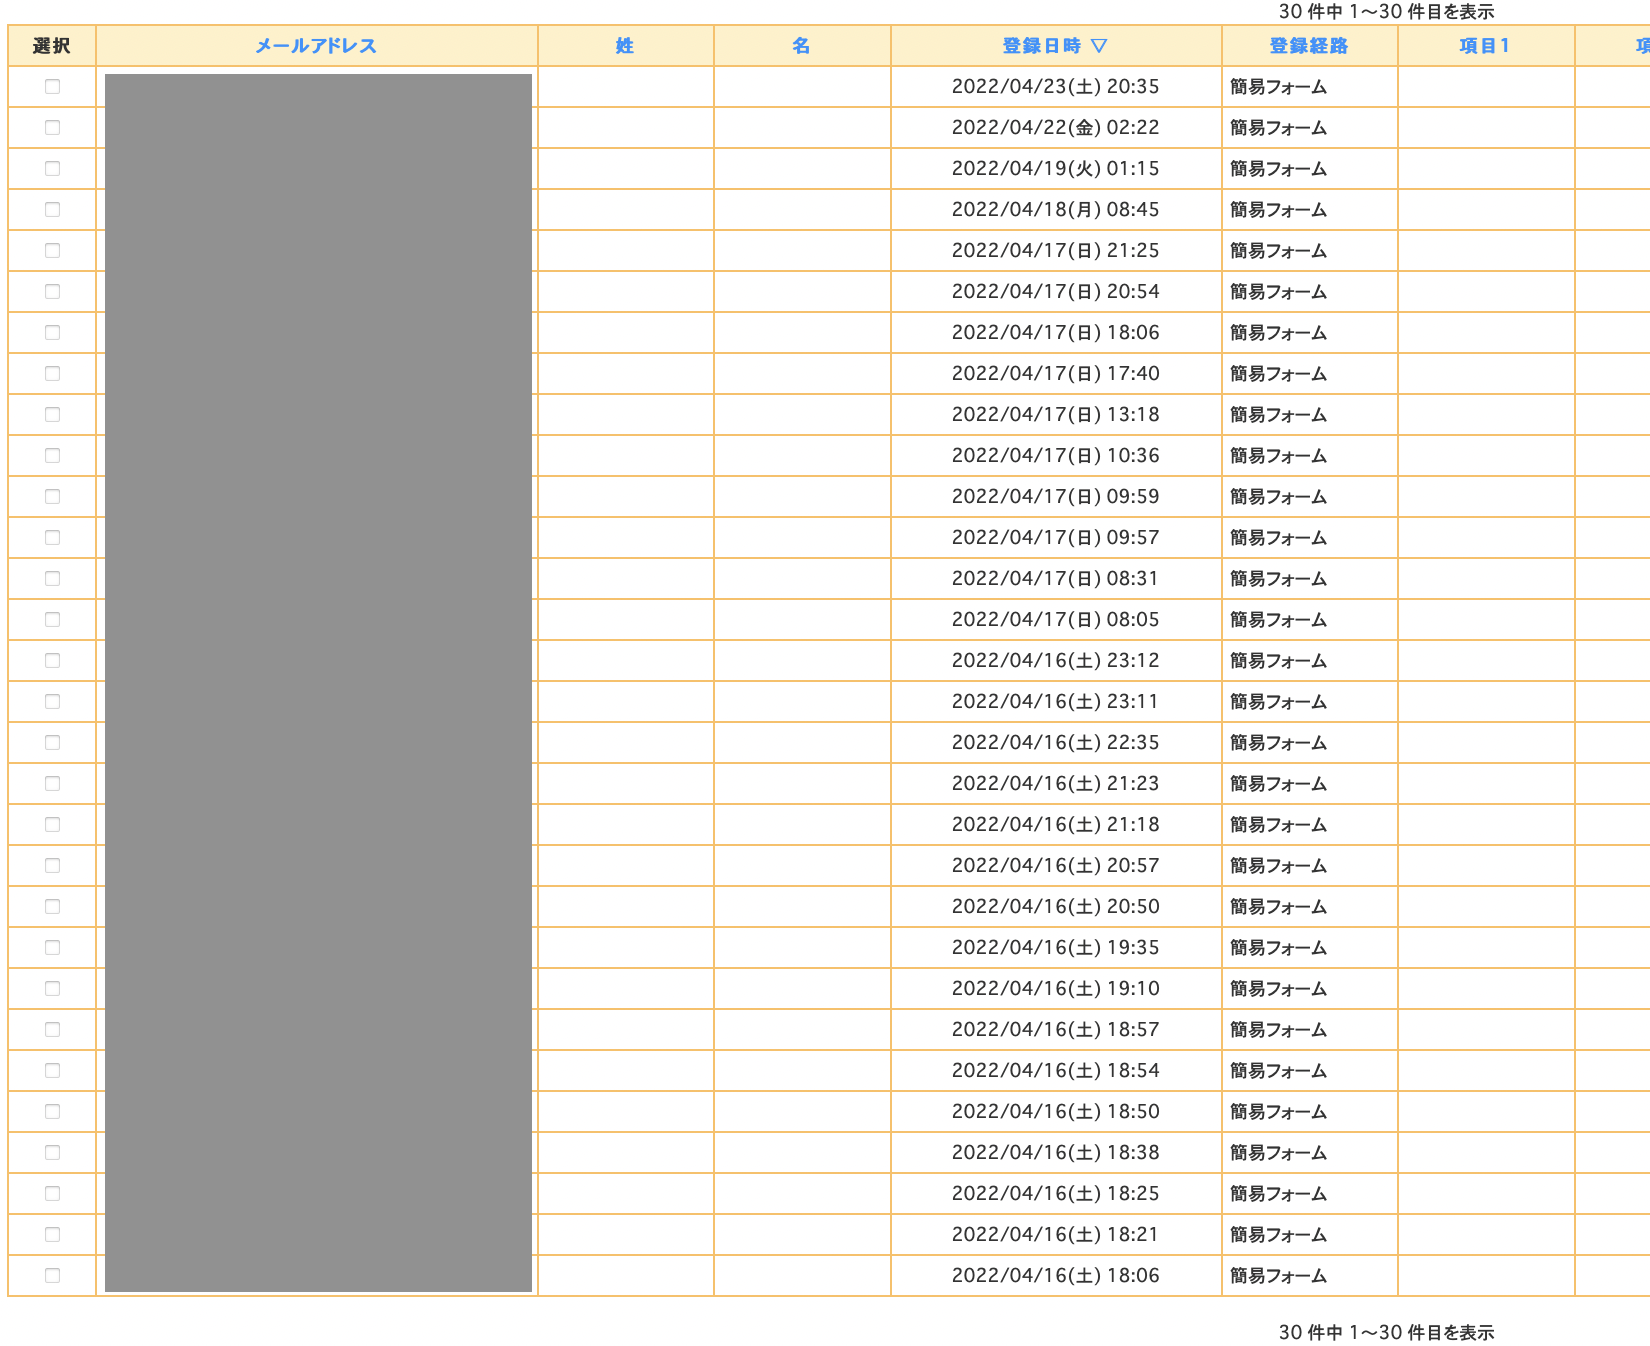This screenshot has height=1346, width=1650.
Task: Click the date text 2022/04/16(土) 20:50
Action: (x=1056, y=907)
